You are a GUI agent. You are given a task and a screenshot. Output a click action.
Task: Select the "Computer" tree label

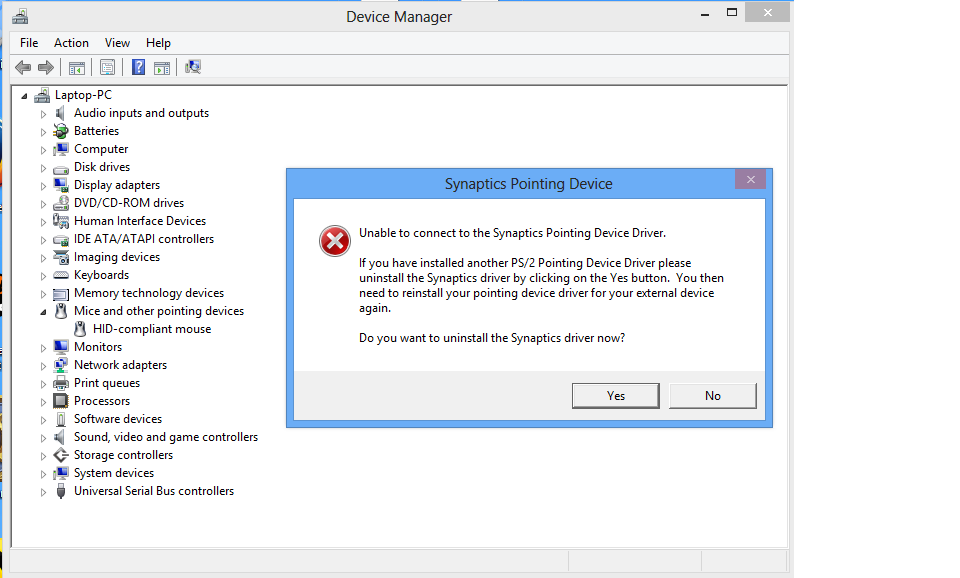pyautogui.click(x=101, y=149)
